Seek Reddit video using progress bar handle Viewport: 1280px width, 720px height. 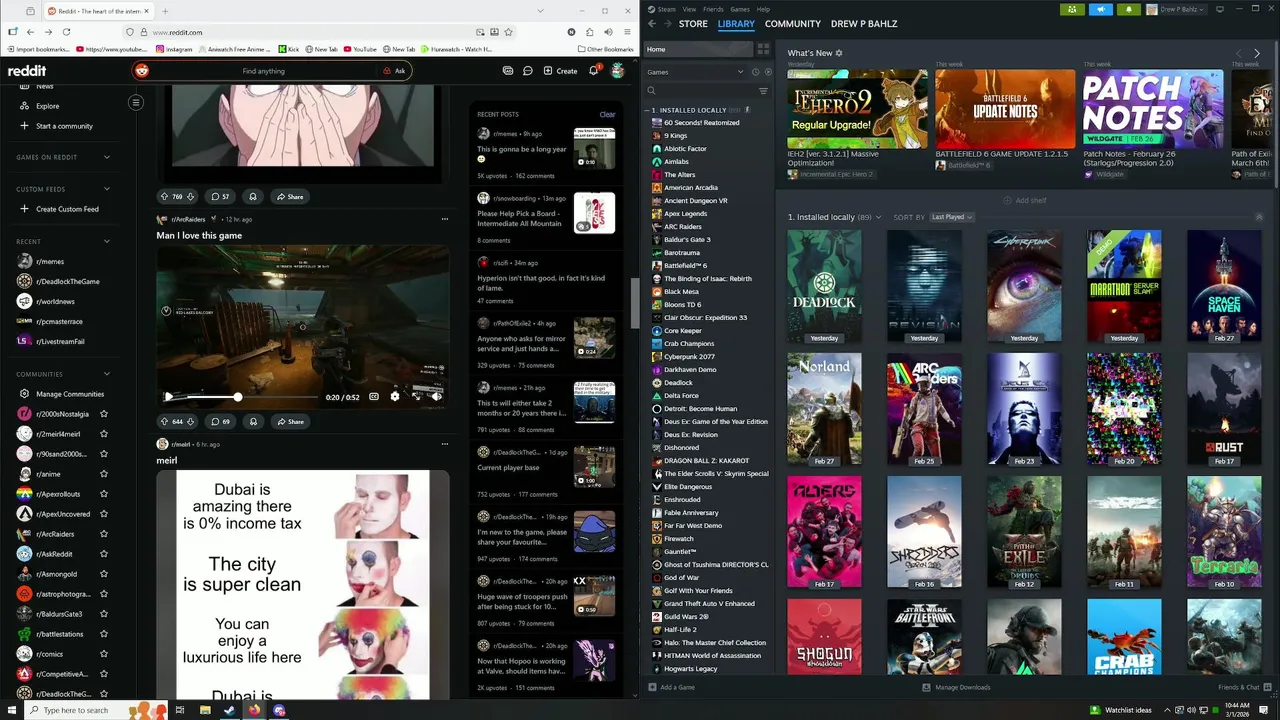pos(238,397)
